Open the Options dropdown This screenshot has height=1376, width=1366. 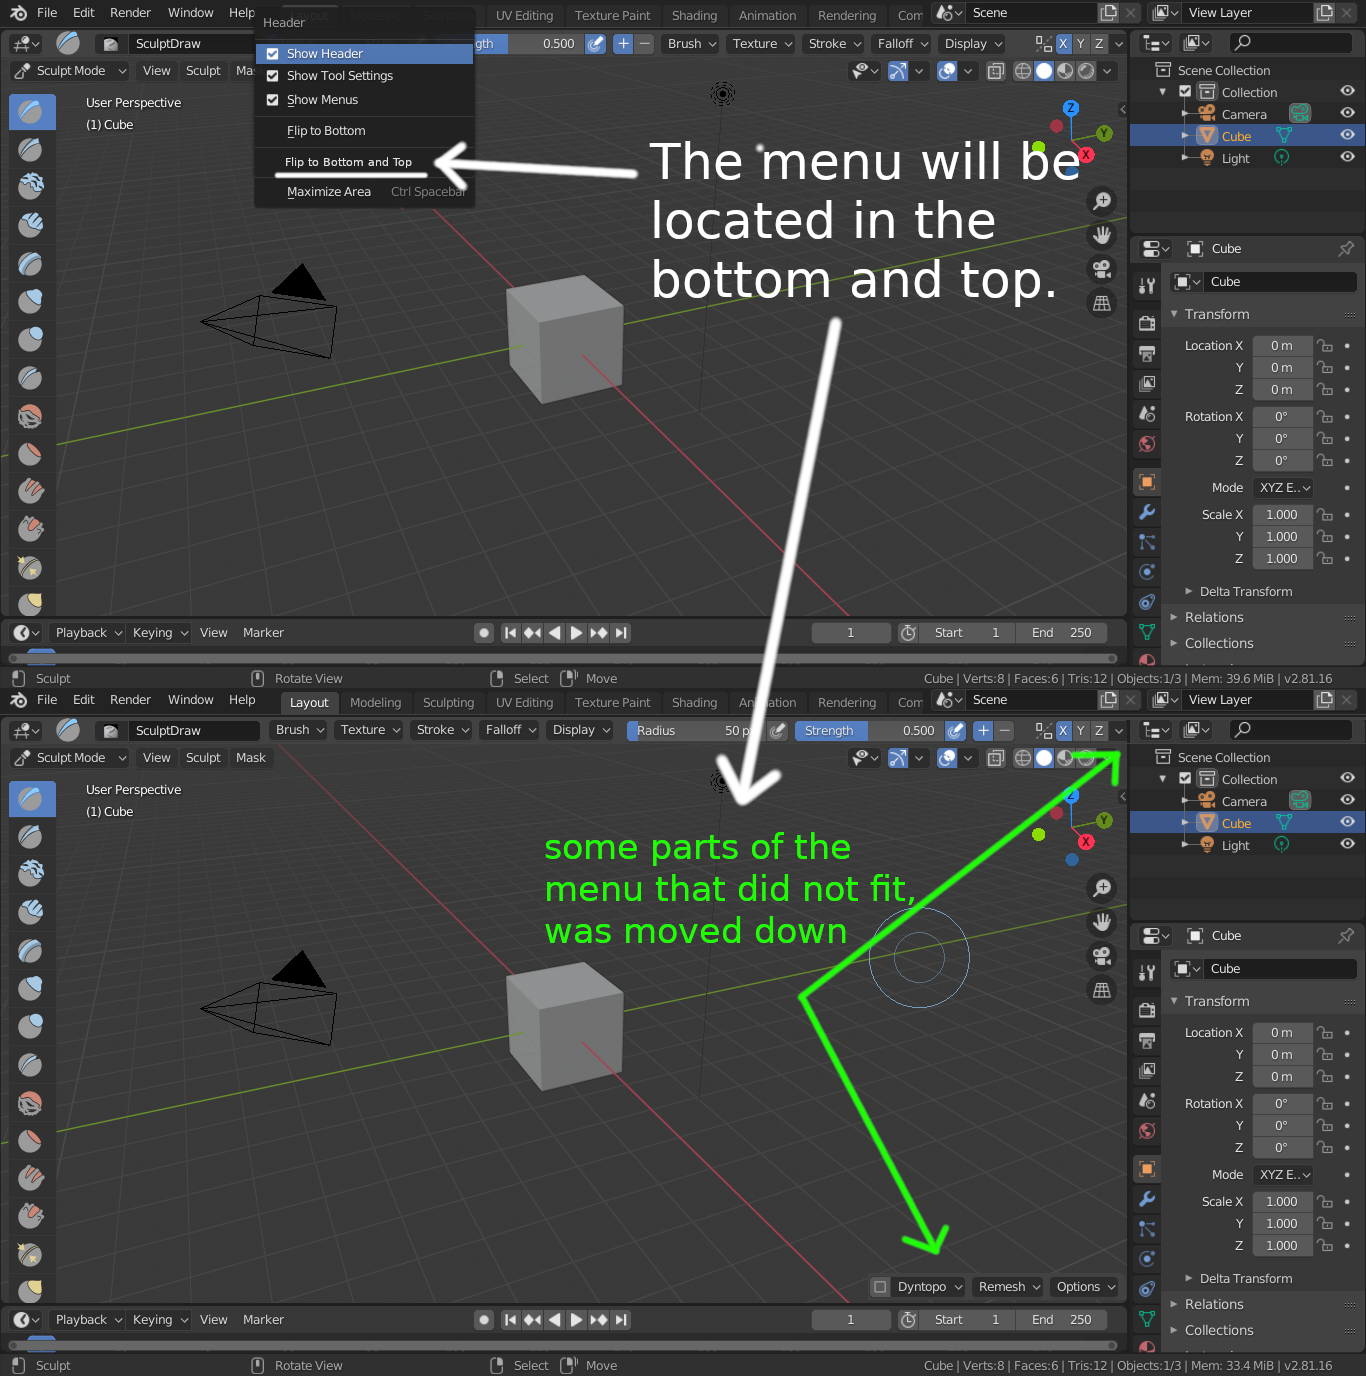click(x=1085, y=1287)
